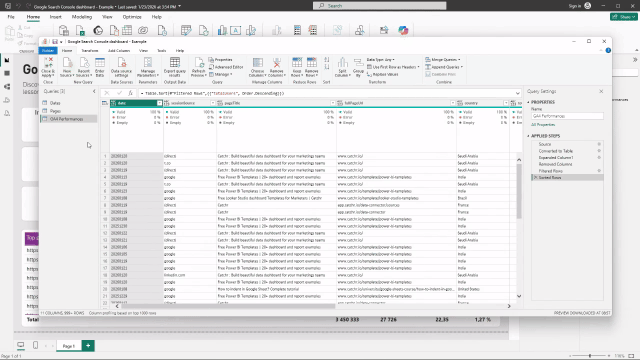Screen dimensions: 640x360
Task: Click the Name field in Query Settings
Action: (x=567, y=116)
